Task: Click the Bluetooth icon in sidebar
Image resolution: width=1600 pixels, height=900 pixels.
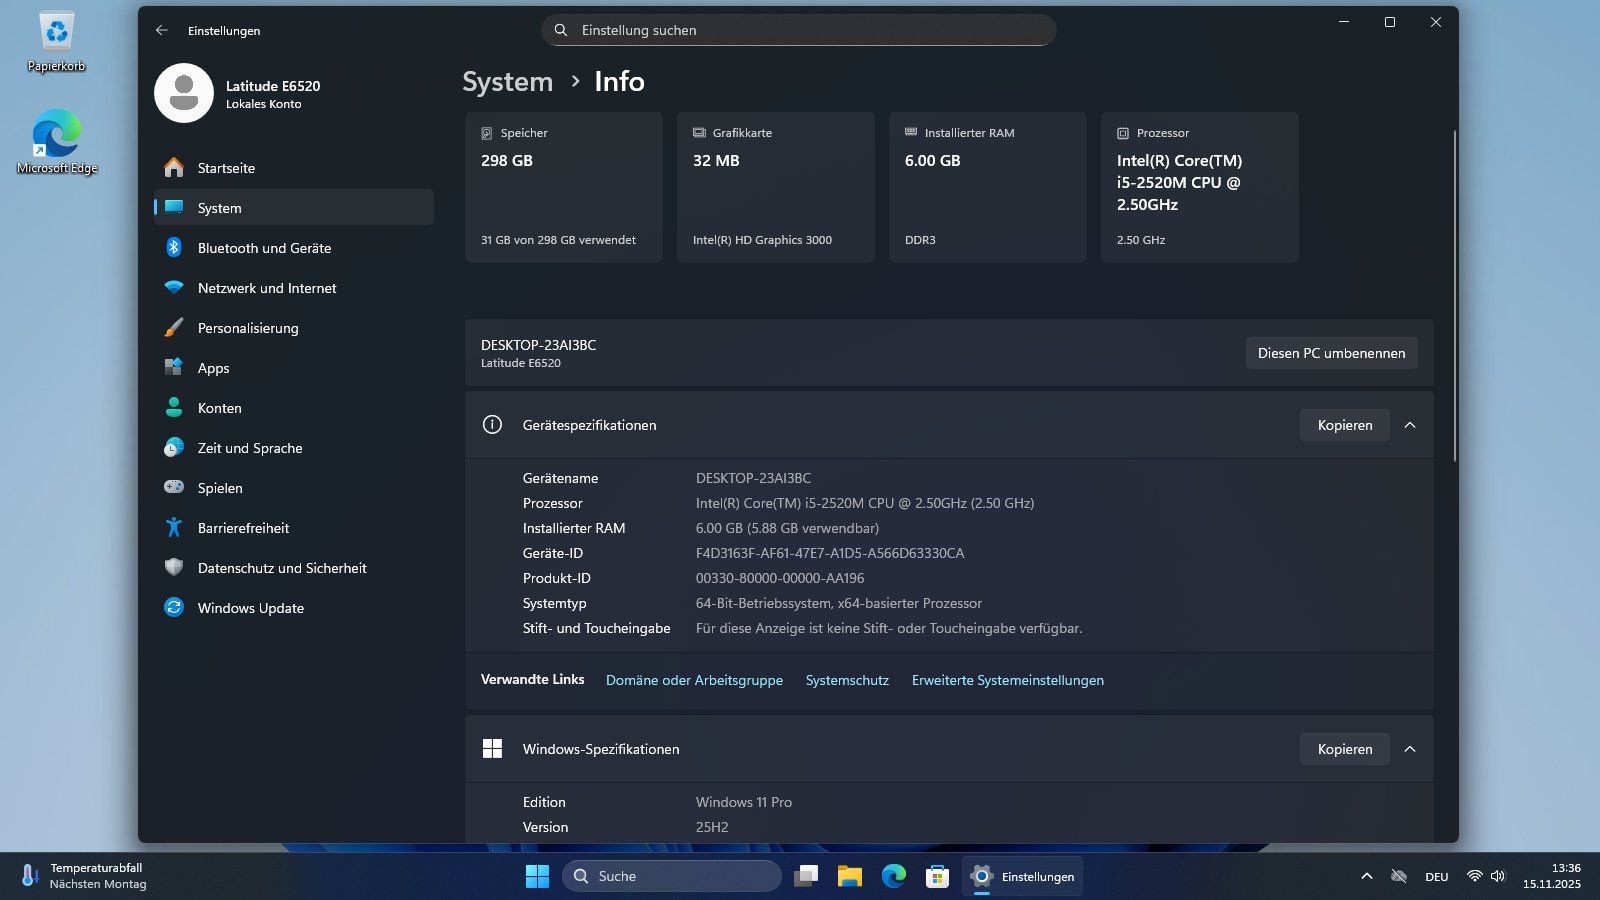Action: [174, 247]
